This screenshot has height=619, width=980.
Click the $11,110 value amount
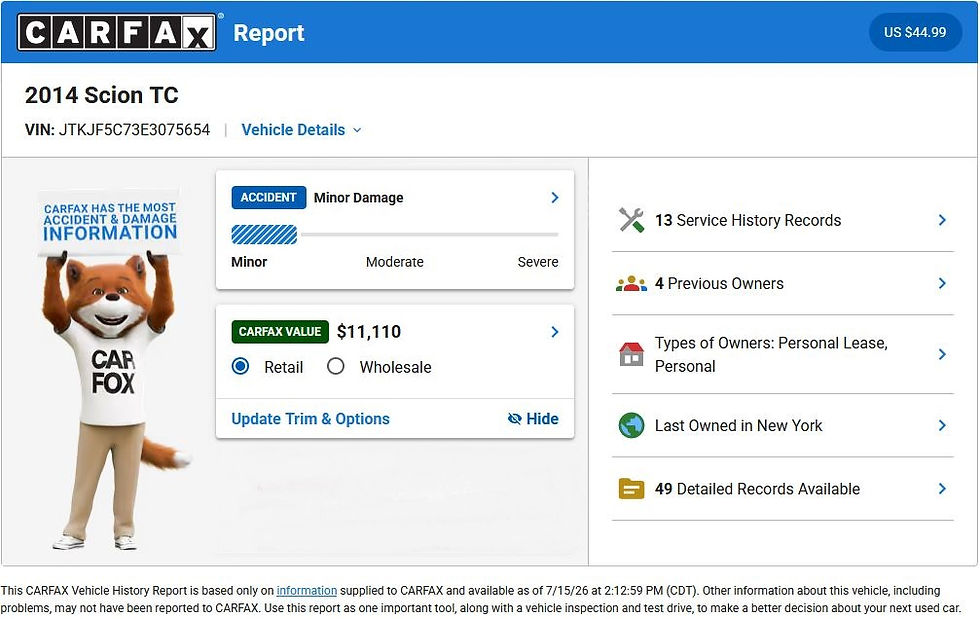tap(369, 332)
